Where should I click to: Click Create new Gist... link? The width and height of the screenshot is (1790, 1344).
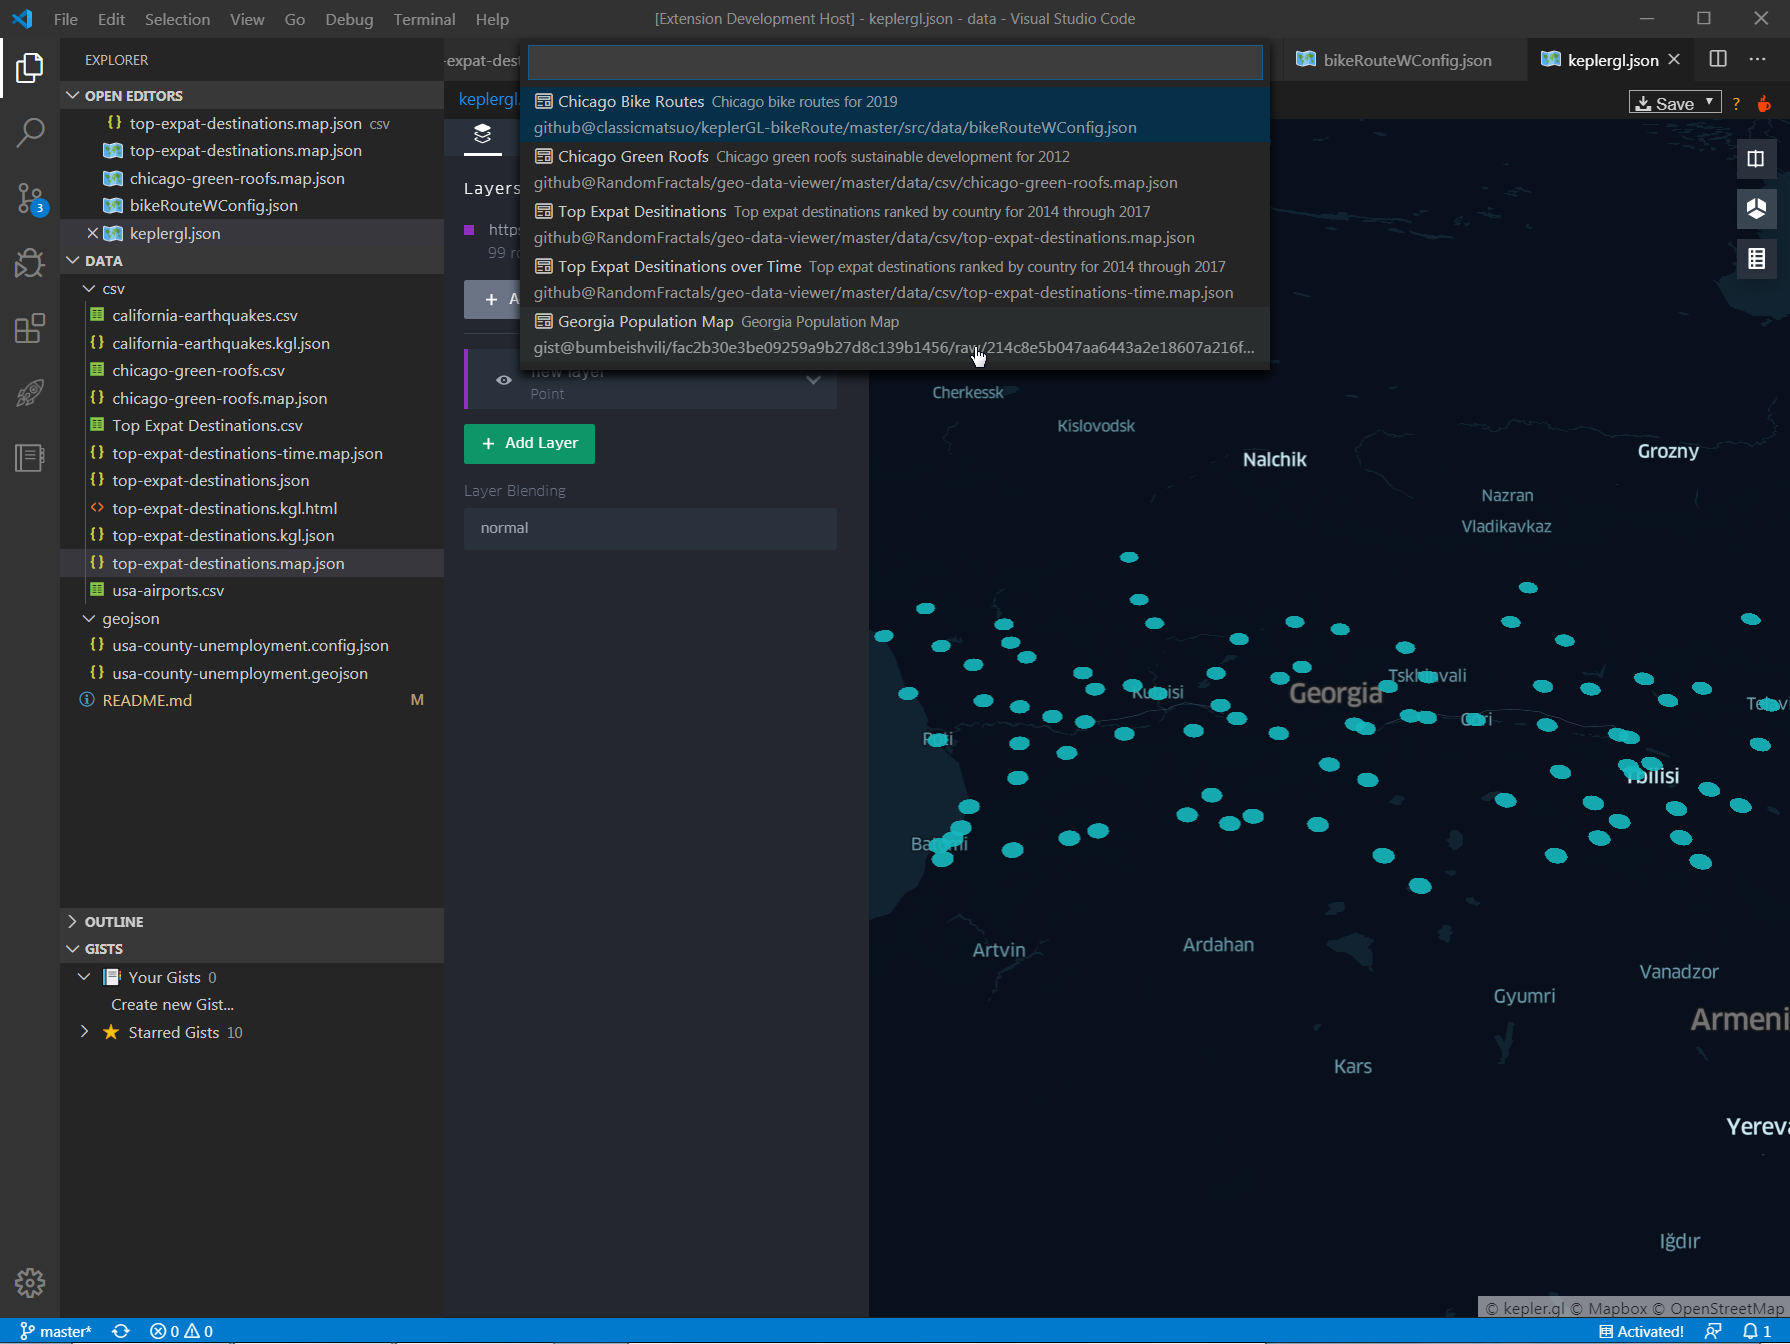point(172,1004)
